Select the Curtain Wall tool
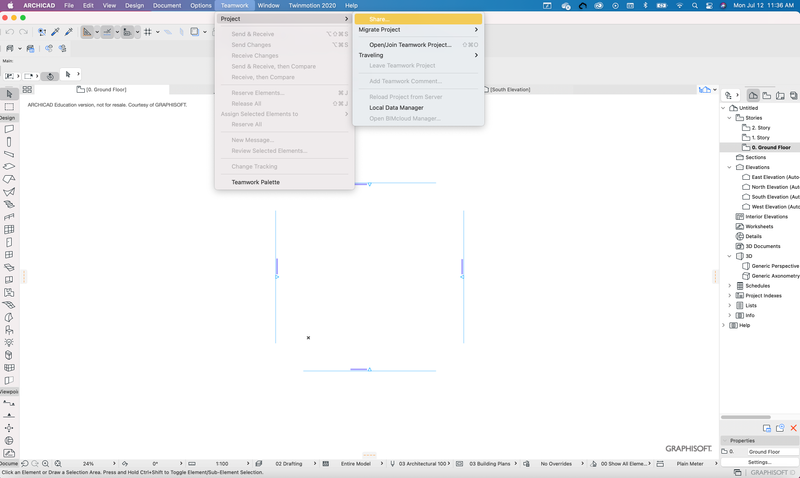 [9, 230]
